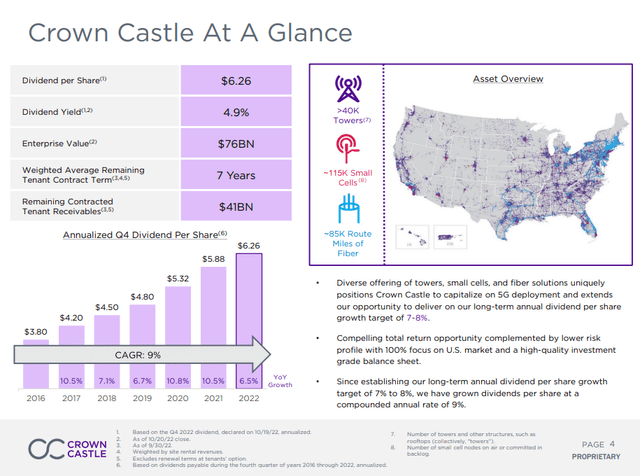Click the 2017 axis label
This screenshot has height=476, width=640.
pyautogui.click(x=71, y=398)
